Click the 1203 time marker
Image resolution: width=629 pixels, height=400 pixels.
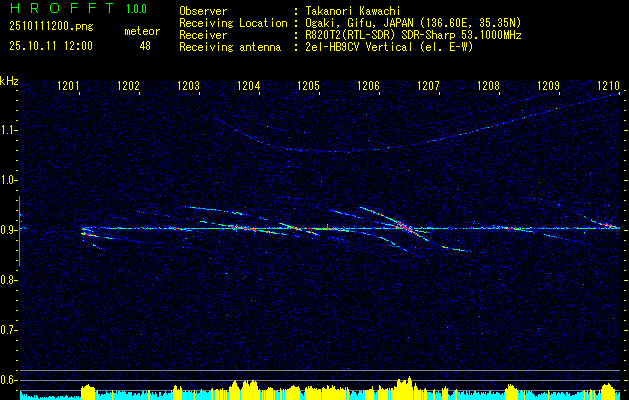189,85
